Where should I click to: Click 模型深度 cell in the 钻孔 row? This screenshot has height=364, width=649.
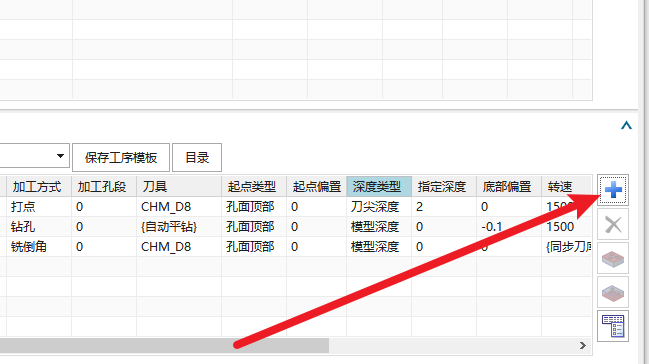(379, 227)
